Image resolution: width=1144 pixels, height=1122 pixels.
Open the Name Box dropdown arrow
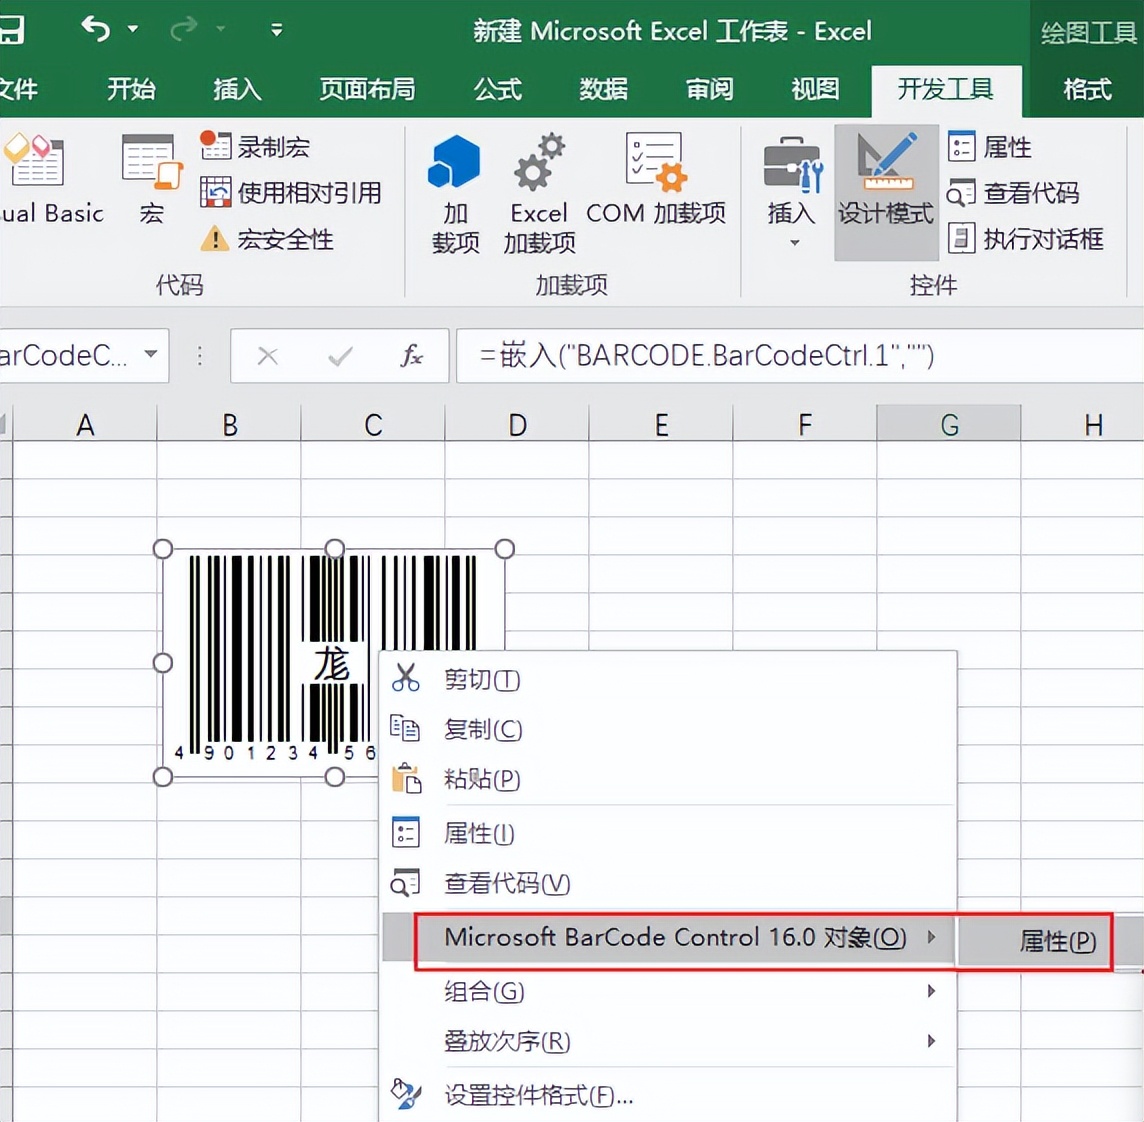151,355
